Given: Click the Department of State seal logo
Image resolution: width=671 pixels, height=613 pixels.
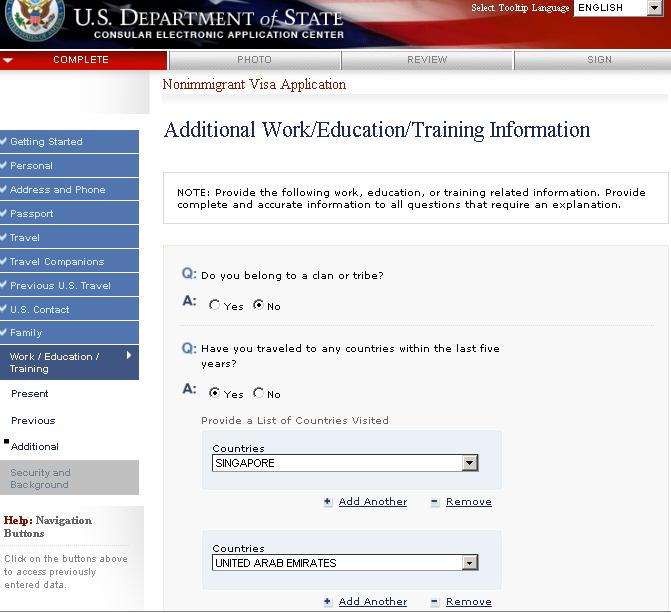Looking at the screenshot, I should coord(36,20).
